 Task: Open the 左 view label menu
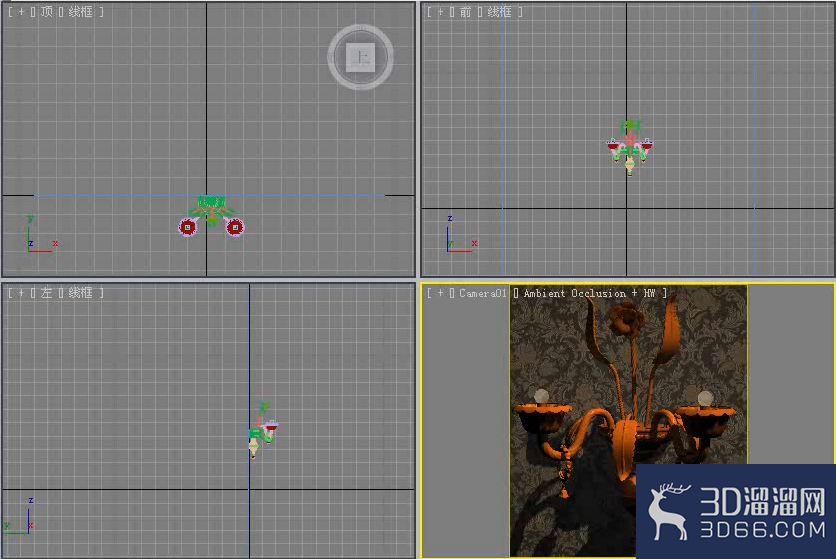[x=46, y=293]
